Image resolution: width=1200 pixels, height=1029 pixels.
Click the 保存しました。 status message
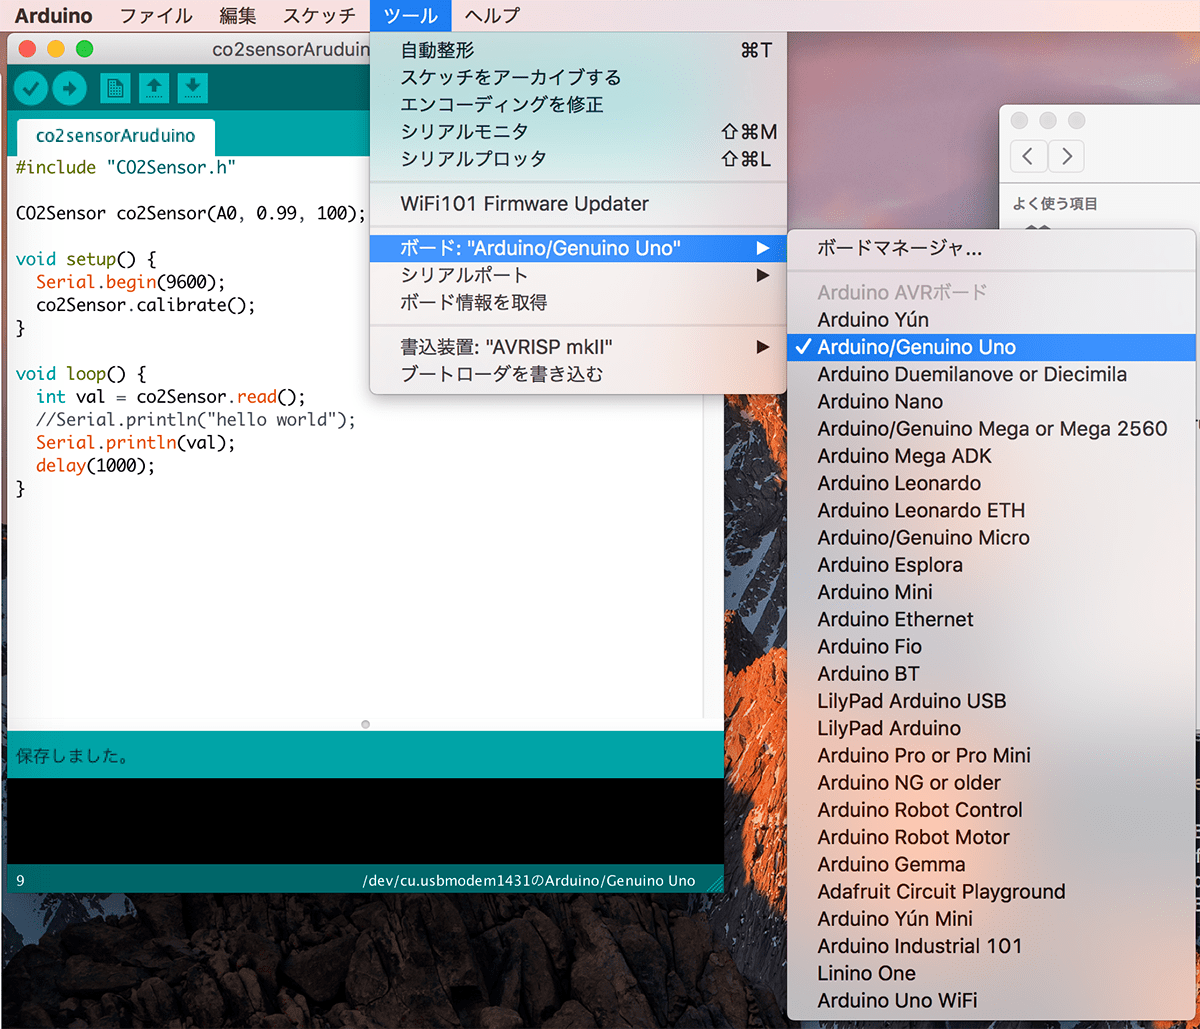[x=72, y=756]
